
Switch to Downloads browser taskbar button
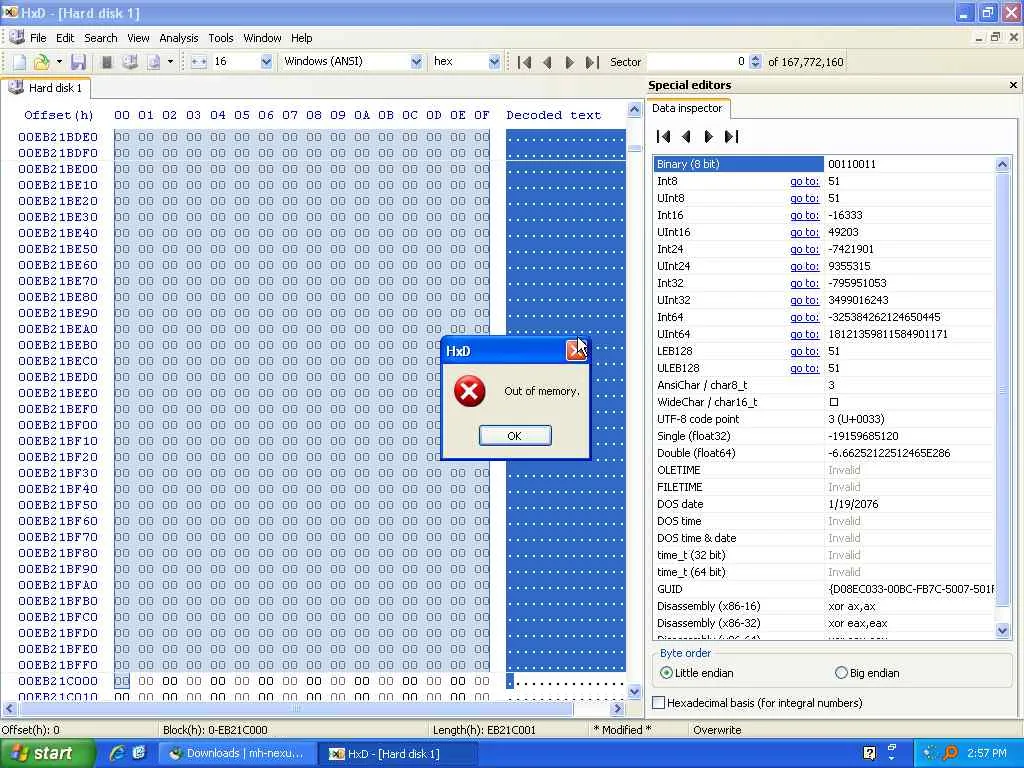click(x=237, y=754)
